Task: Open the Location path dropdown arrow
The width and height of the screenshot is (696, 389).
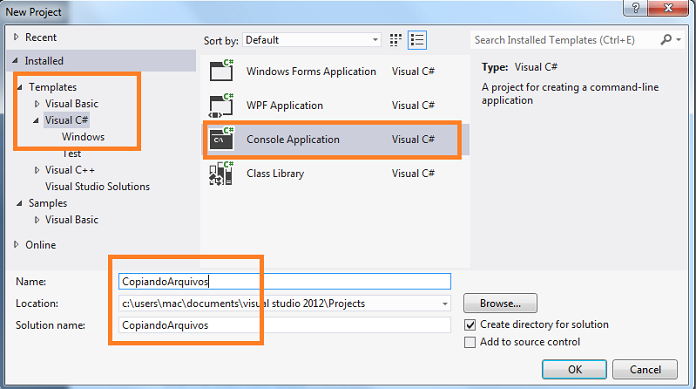Action: tap(444, 304)
